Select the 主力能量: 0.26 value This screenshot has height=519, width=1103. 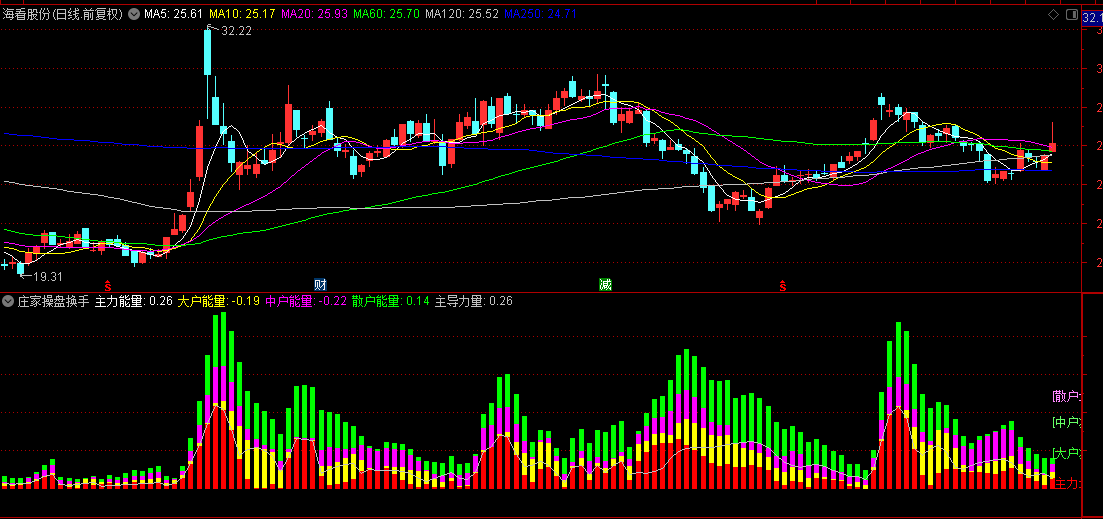point(134,302)
